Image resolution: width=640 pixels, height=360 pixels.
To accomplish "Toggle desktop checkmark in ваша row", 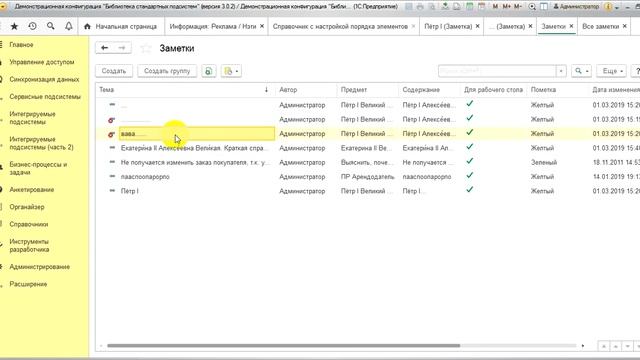I will coord(470,133).
